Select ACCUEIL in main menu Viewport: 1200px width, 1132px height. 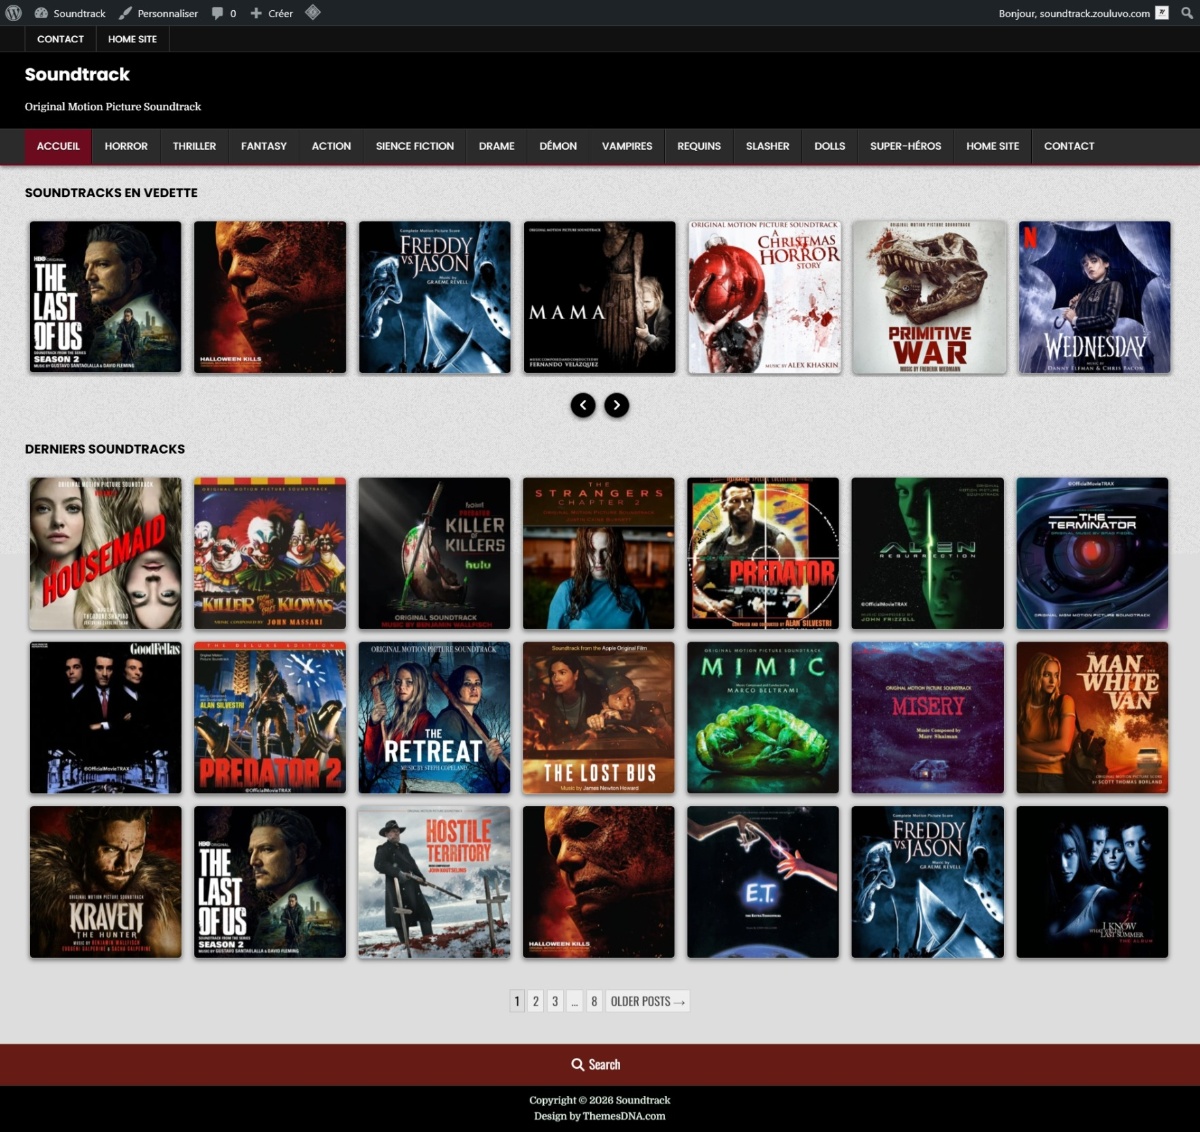(x=58, y=146)
